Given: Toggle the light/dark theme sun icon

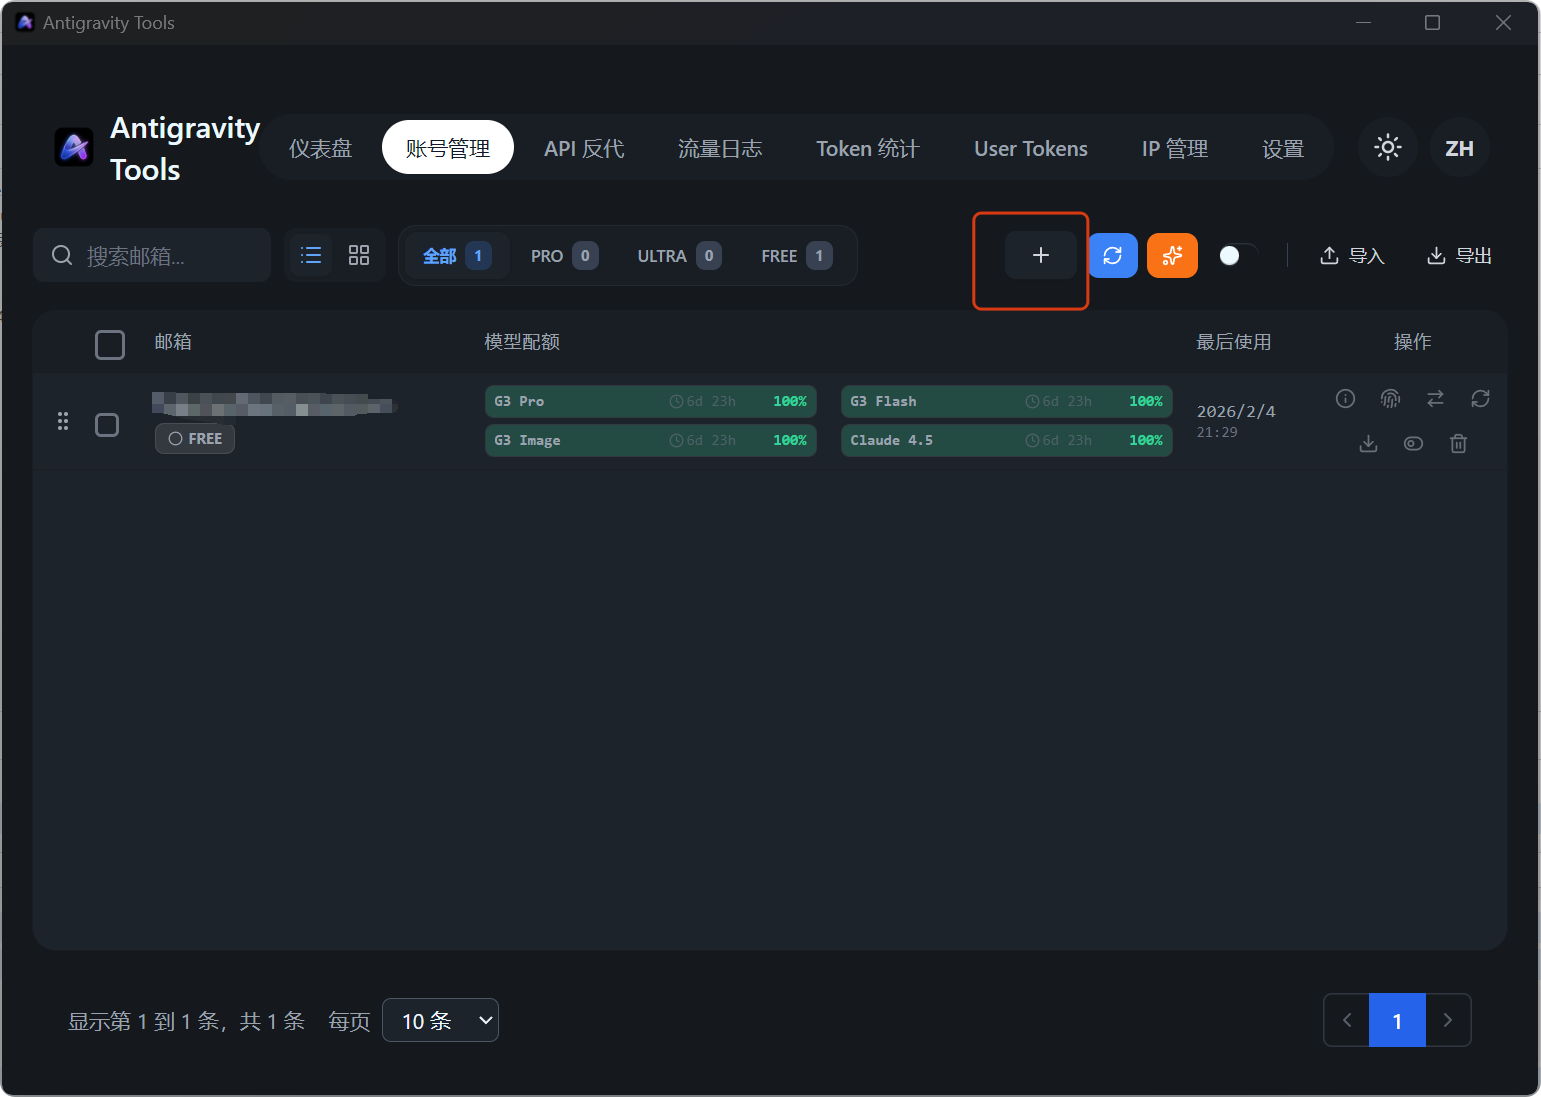Looking at the screenshot, I should click(1388, 148).
